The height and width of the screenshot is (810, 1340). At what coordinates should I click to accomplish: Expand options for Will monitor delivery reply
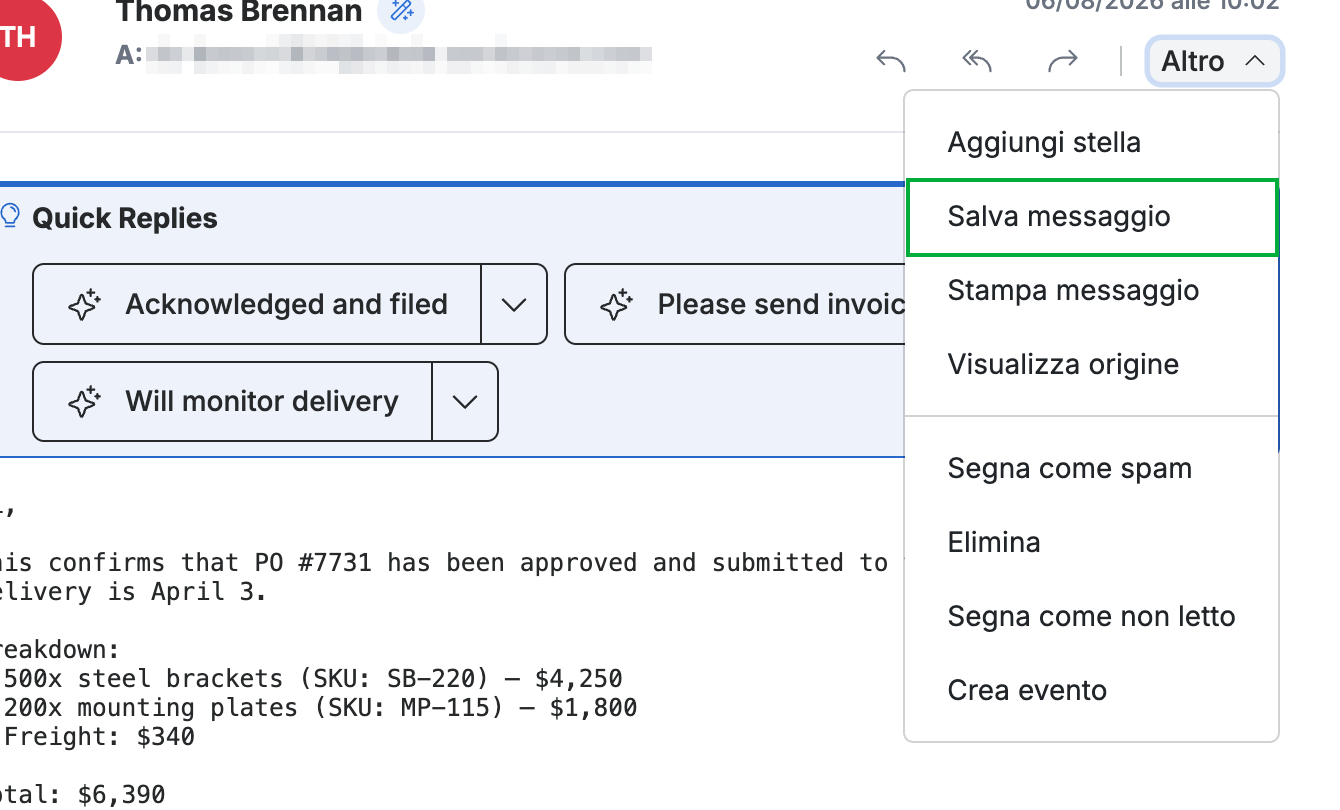pyautogui.click(x=465, y=402)
